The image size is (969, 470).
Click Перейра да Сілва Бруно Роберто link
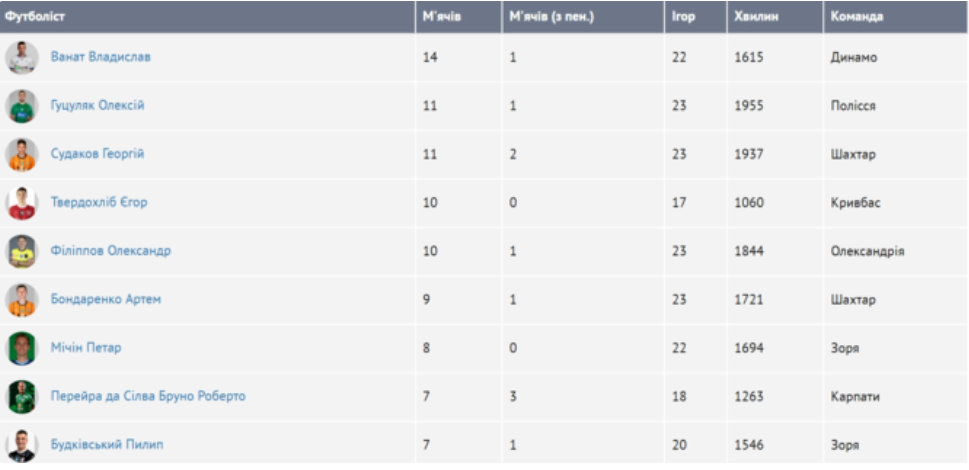click(x=148, y=396)
